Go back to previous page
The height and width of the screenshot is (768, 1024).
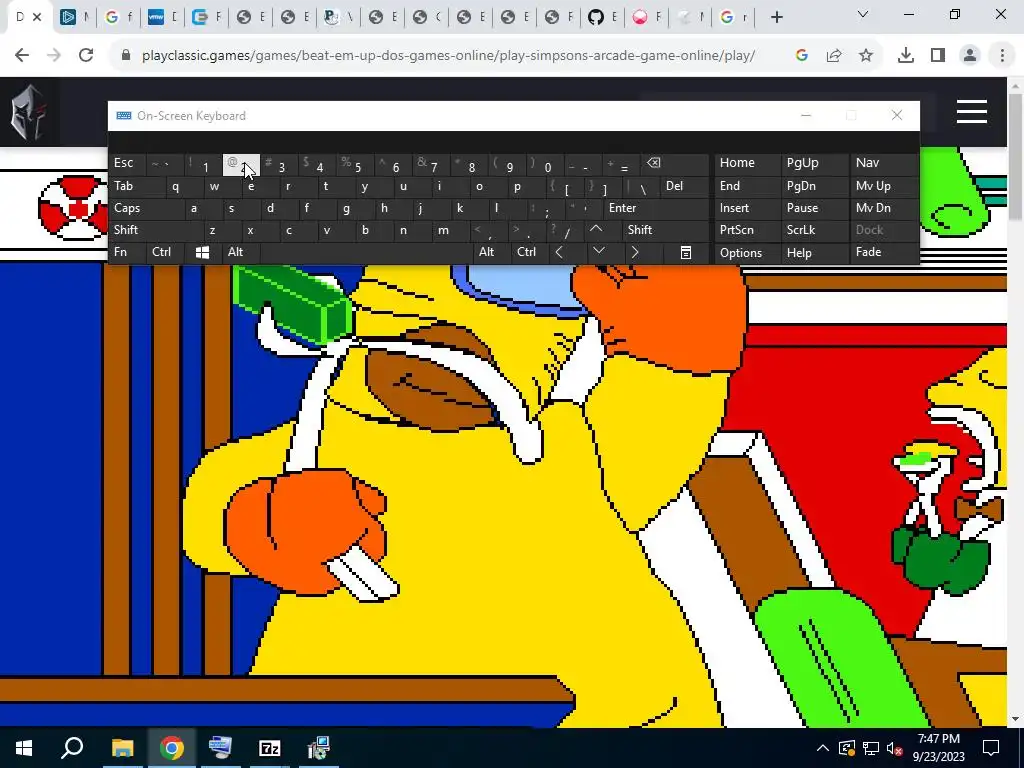pos(22,56)
